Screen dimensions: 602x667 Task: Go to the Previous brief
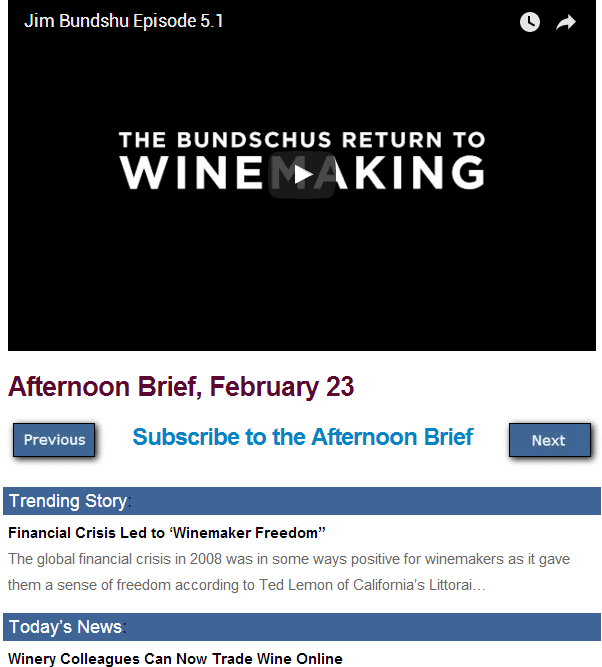(54, 440)
